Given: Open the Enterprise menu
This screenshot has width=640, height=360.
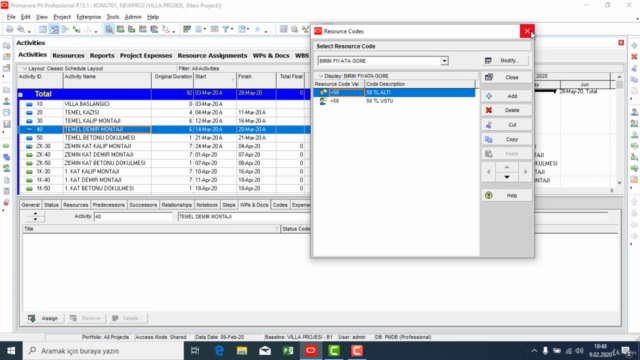Looking at the screenshot, I should pos(89,17).
